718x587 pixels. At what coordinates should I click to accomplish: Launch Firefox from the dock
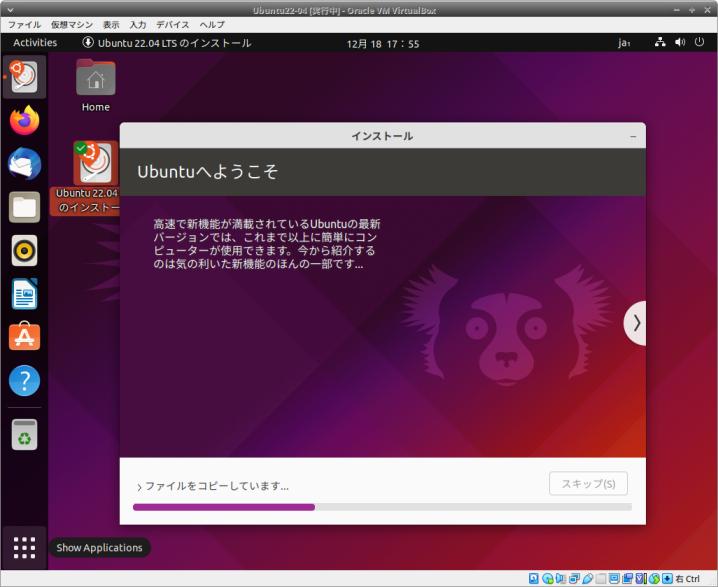(x=24, y=120)
